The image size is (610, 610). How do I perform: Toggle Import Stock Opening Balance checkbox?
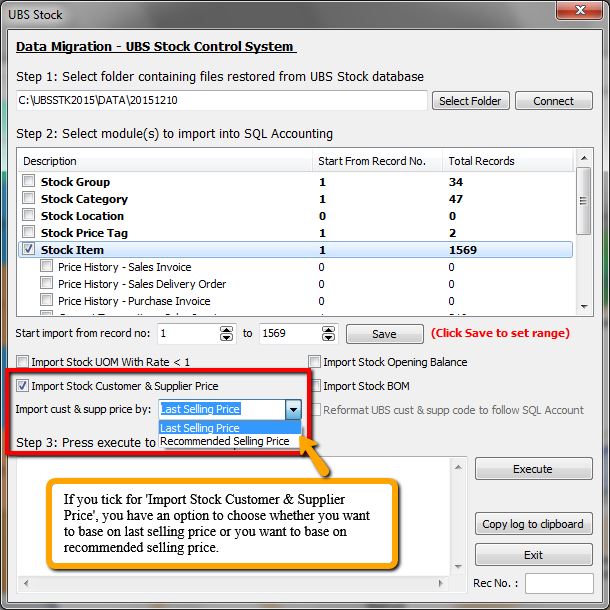pos(315,362)
